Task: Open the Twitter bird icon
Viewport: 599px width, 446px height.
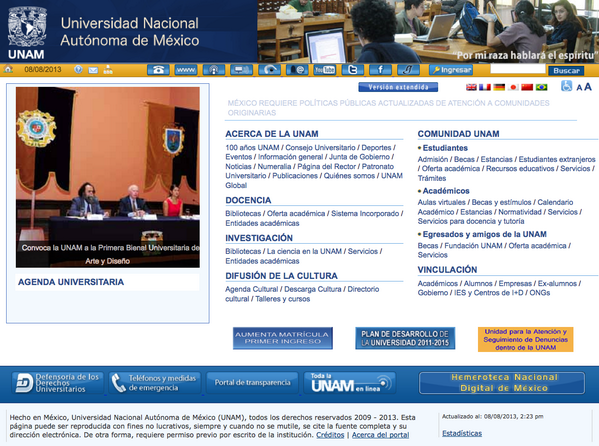Action: pyautogui.click(x=353, y=70)
